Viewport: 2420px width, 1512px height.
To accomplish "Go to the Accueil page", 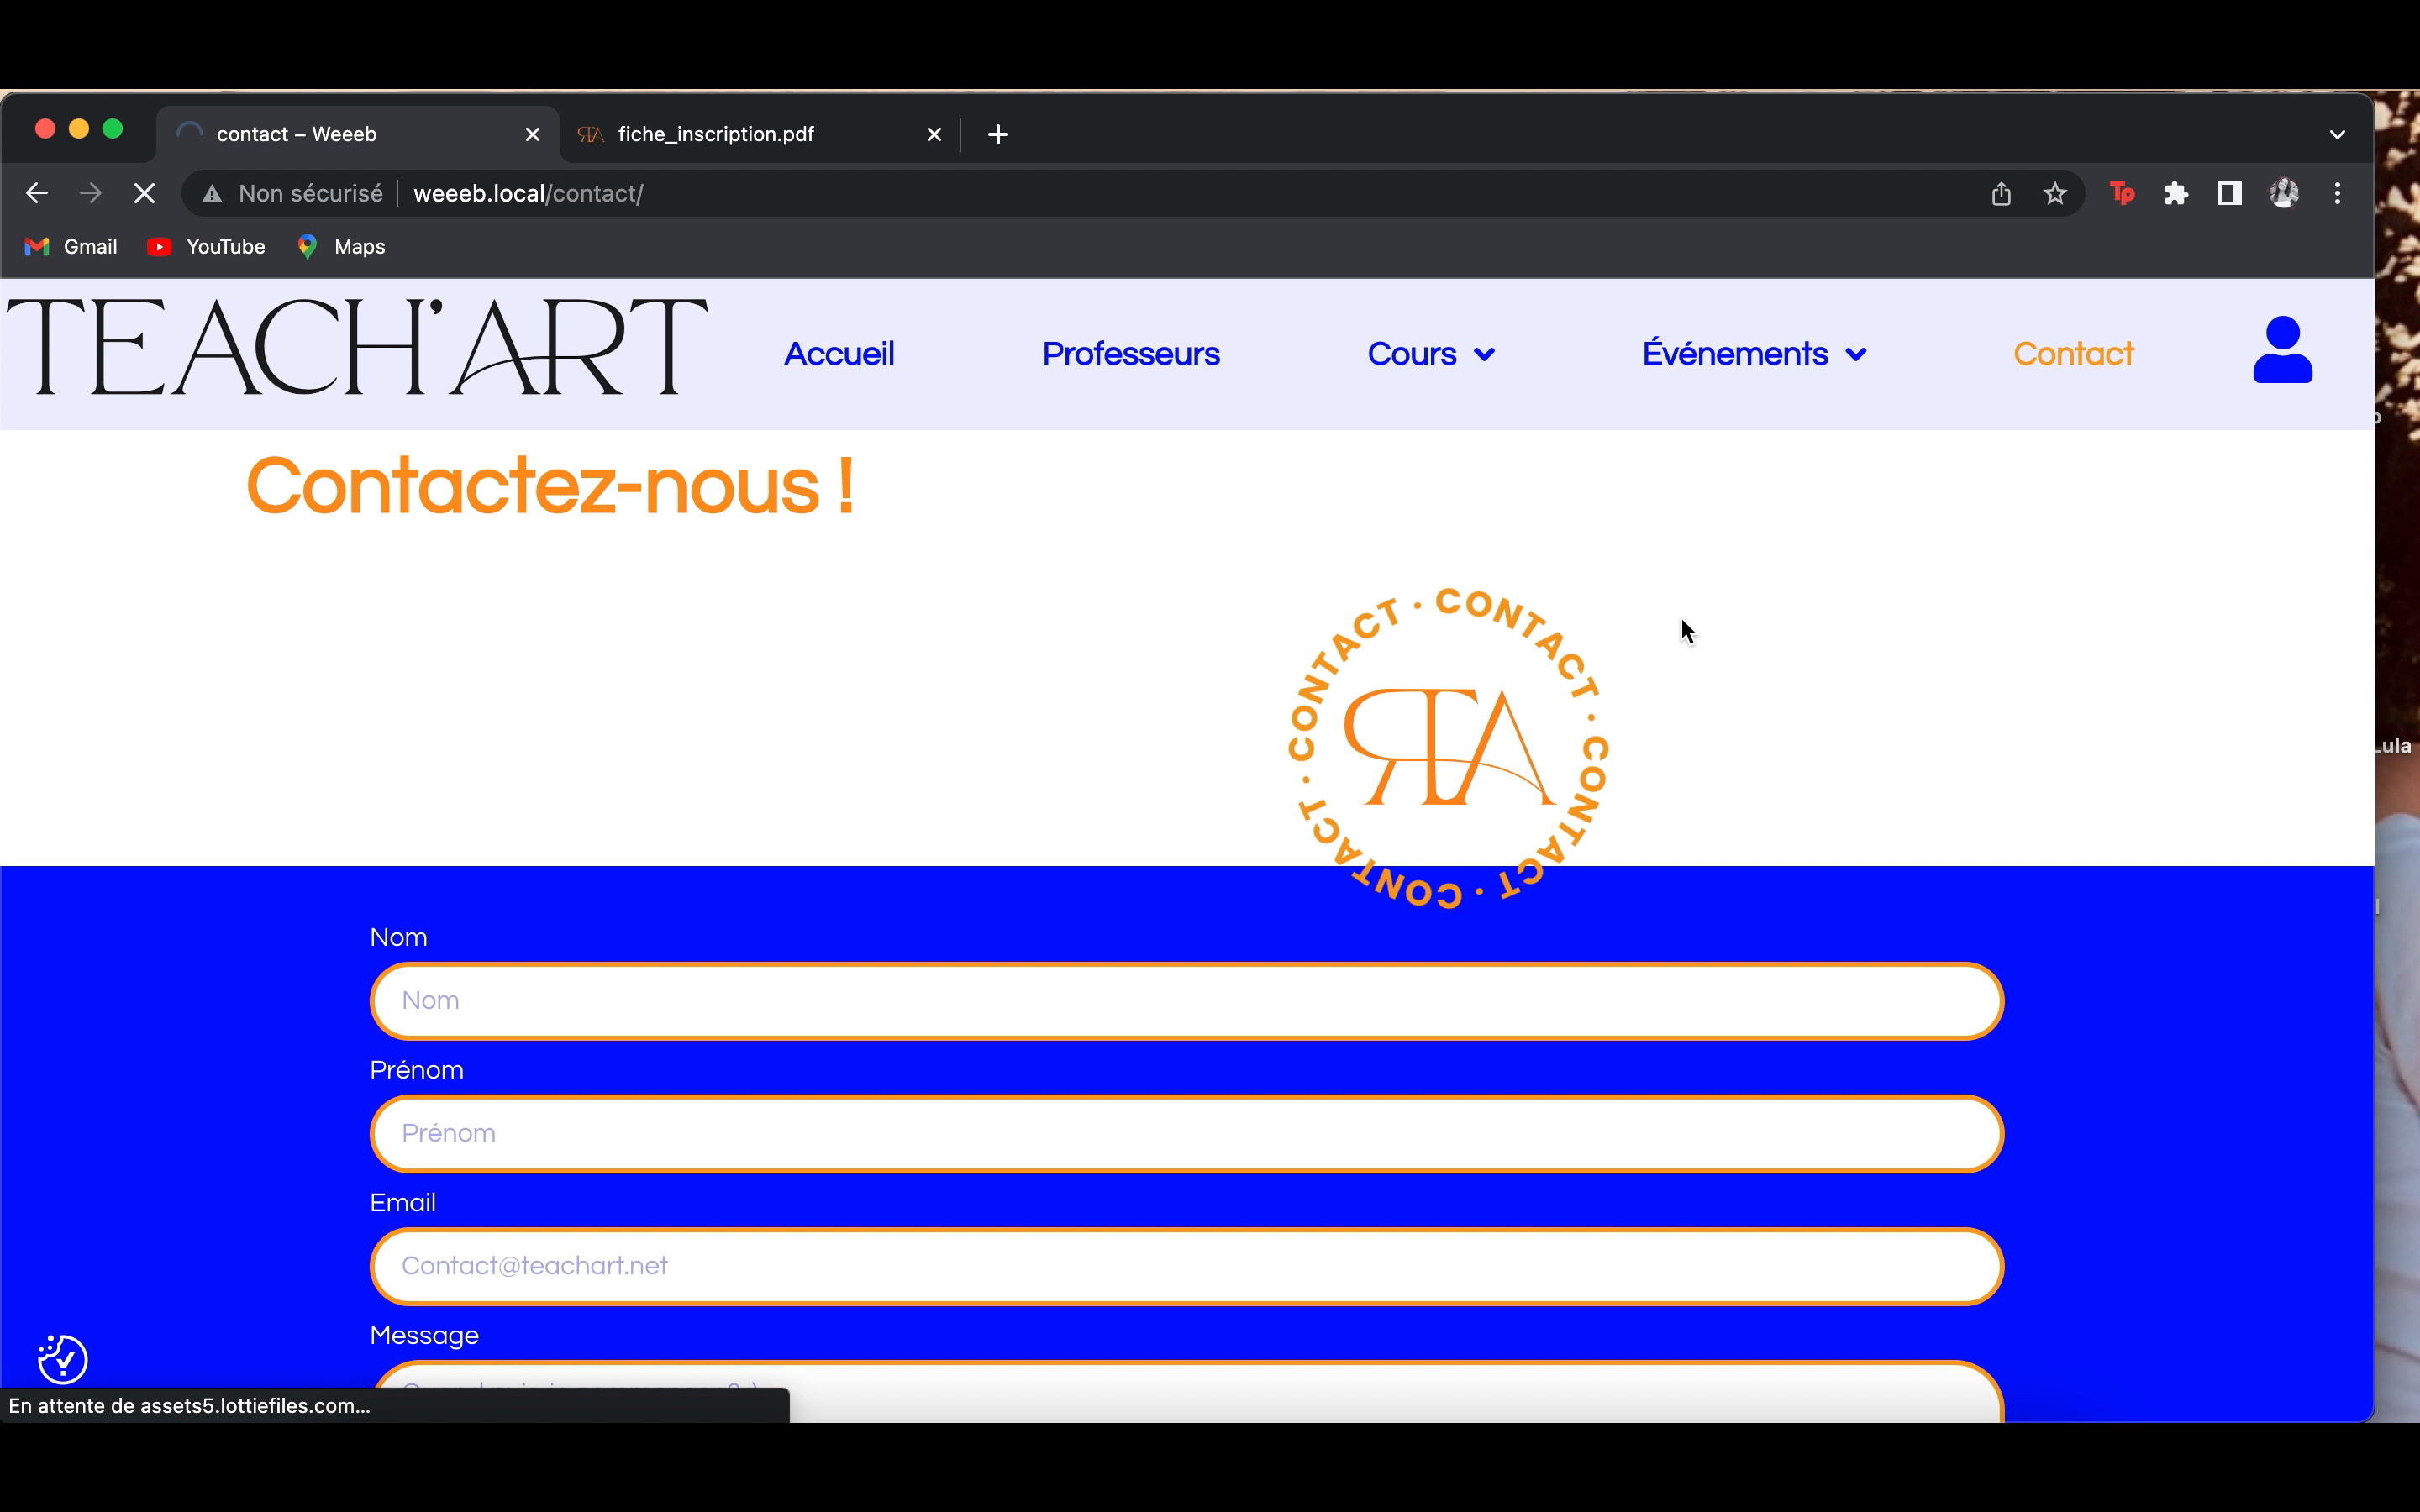I will [838, 354].
